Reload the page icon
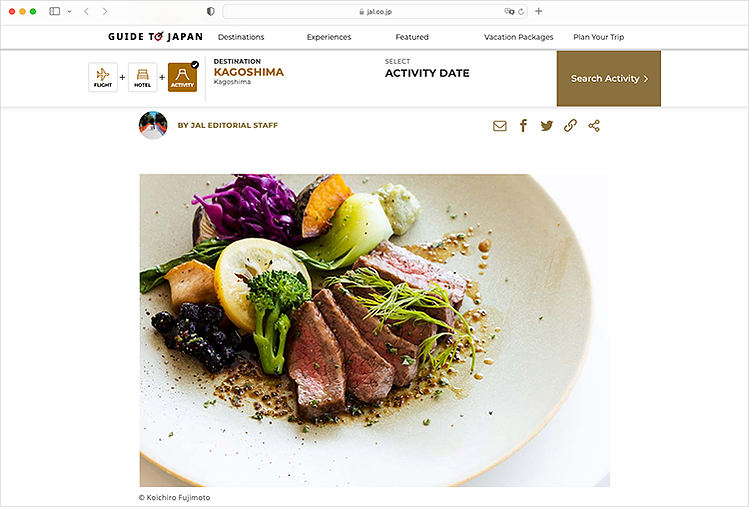 [521, 11]
